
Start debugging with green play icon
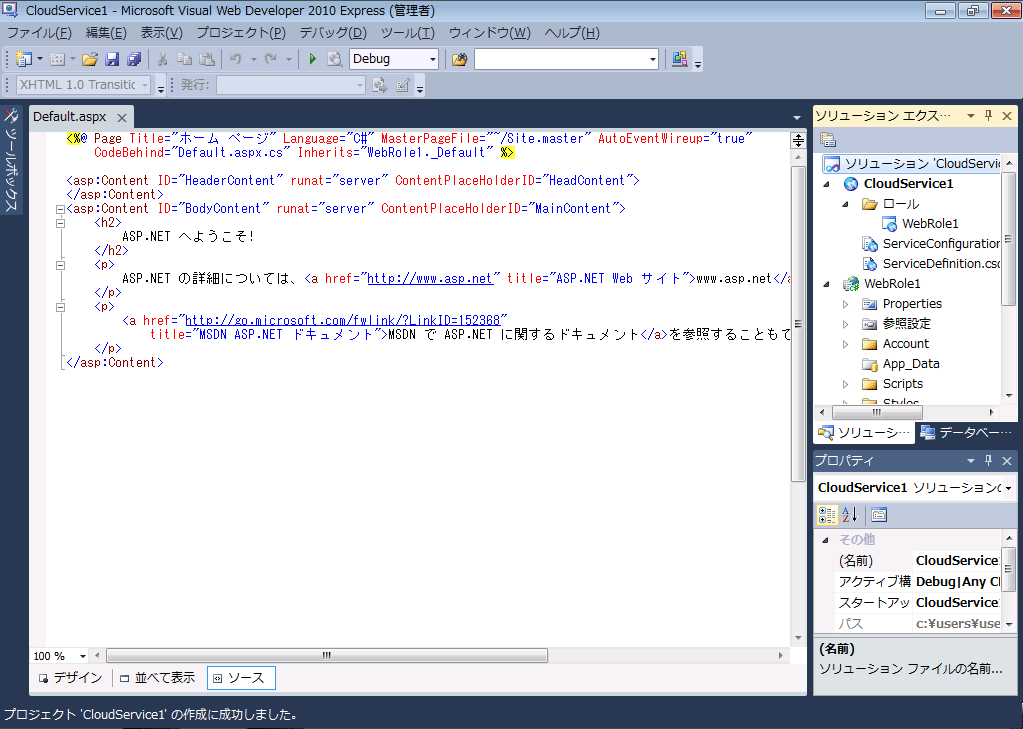click(313, 59)
